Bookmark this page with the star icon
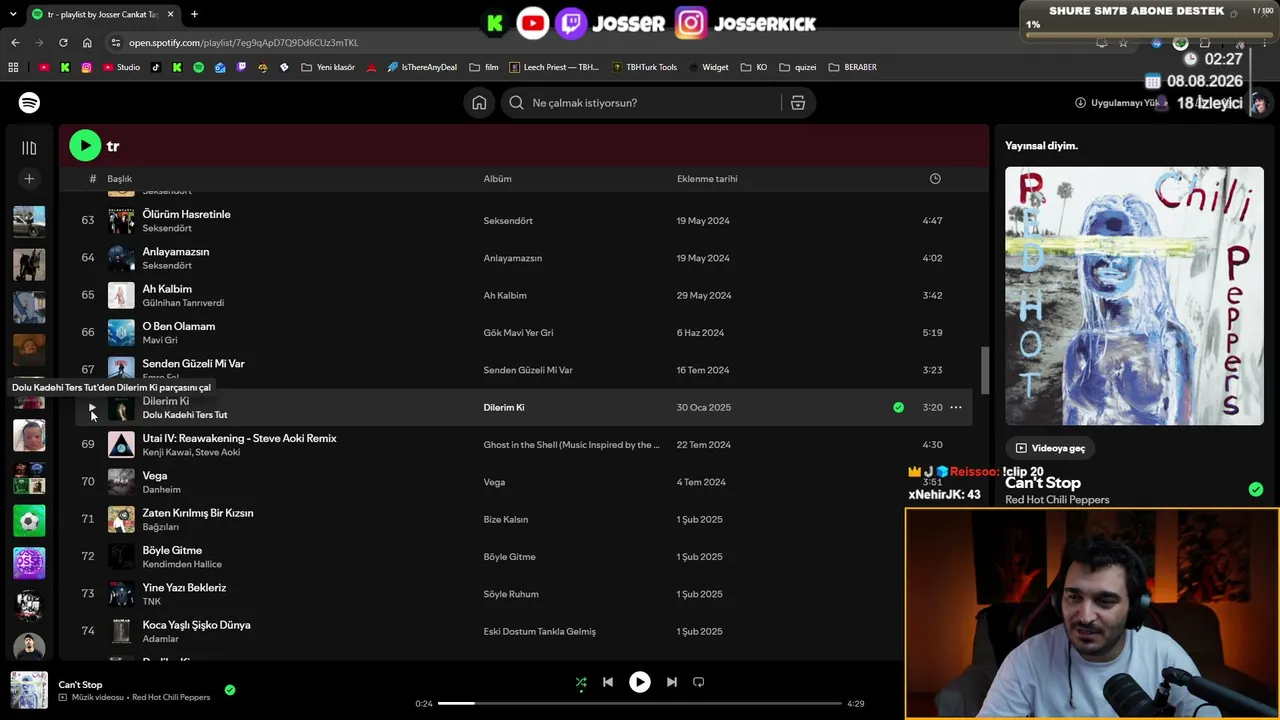The height and width of the screenshot is (720, 1280). click(1123, 43)
